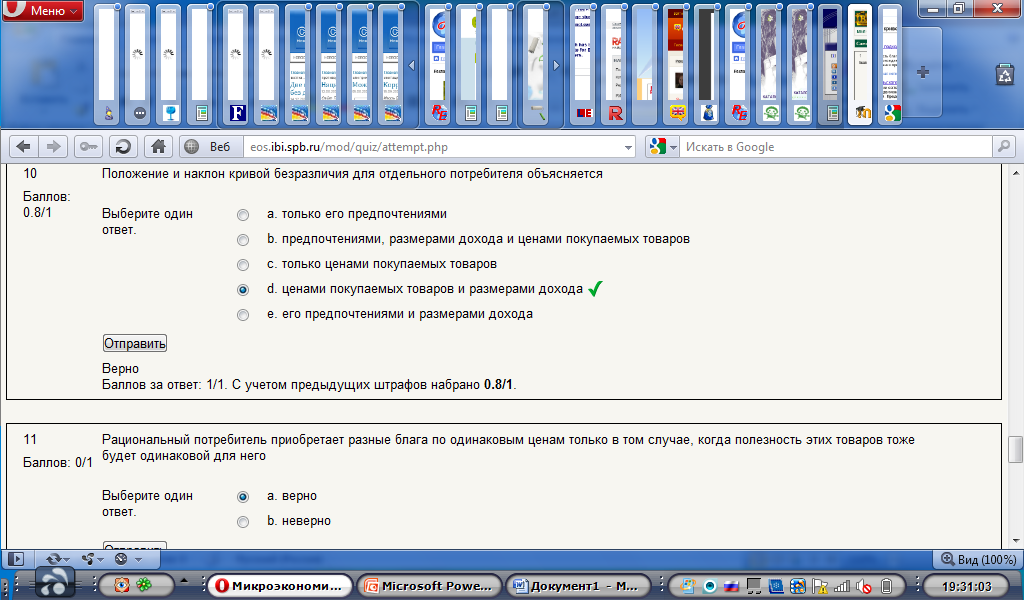The image size is (1024, 600).
Task: Go to the home page icon
Action: (158, 147)
